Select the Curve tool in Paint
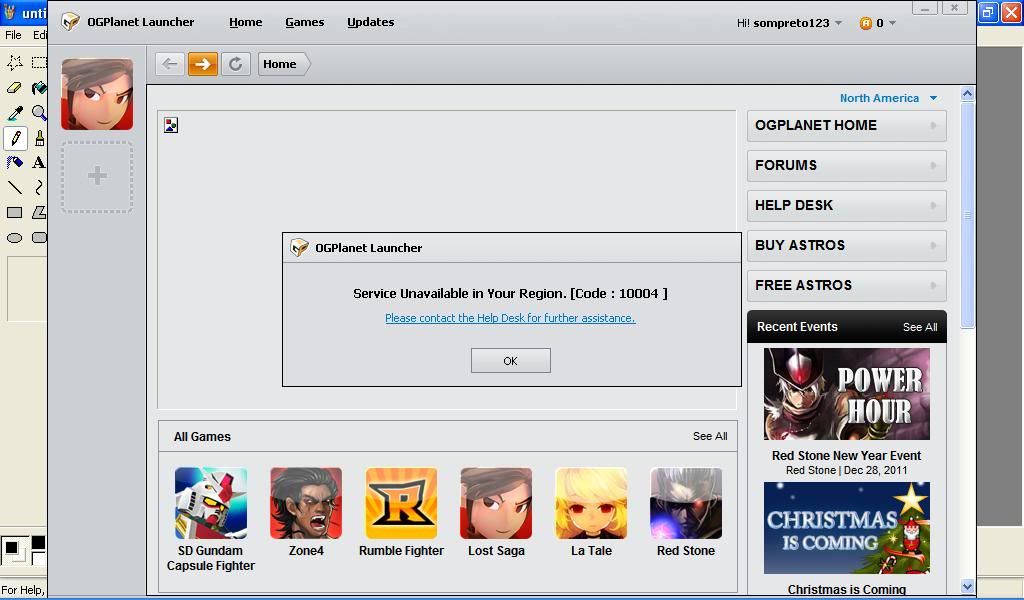This screenshot has height=600, width=1024. [39, 188]
